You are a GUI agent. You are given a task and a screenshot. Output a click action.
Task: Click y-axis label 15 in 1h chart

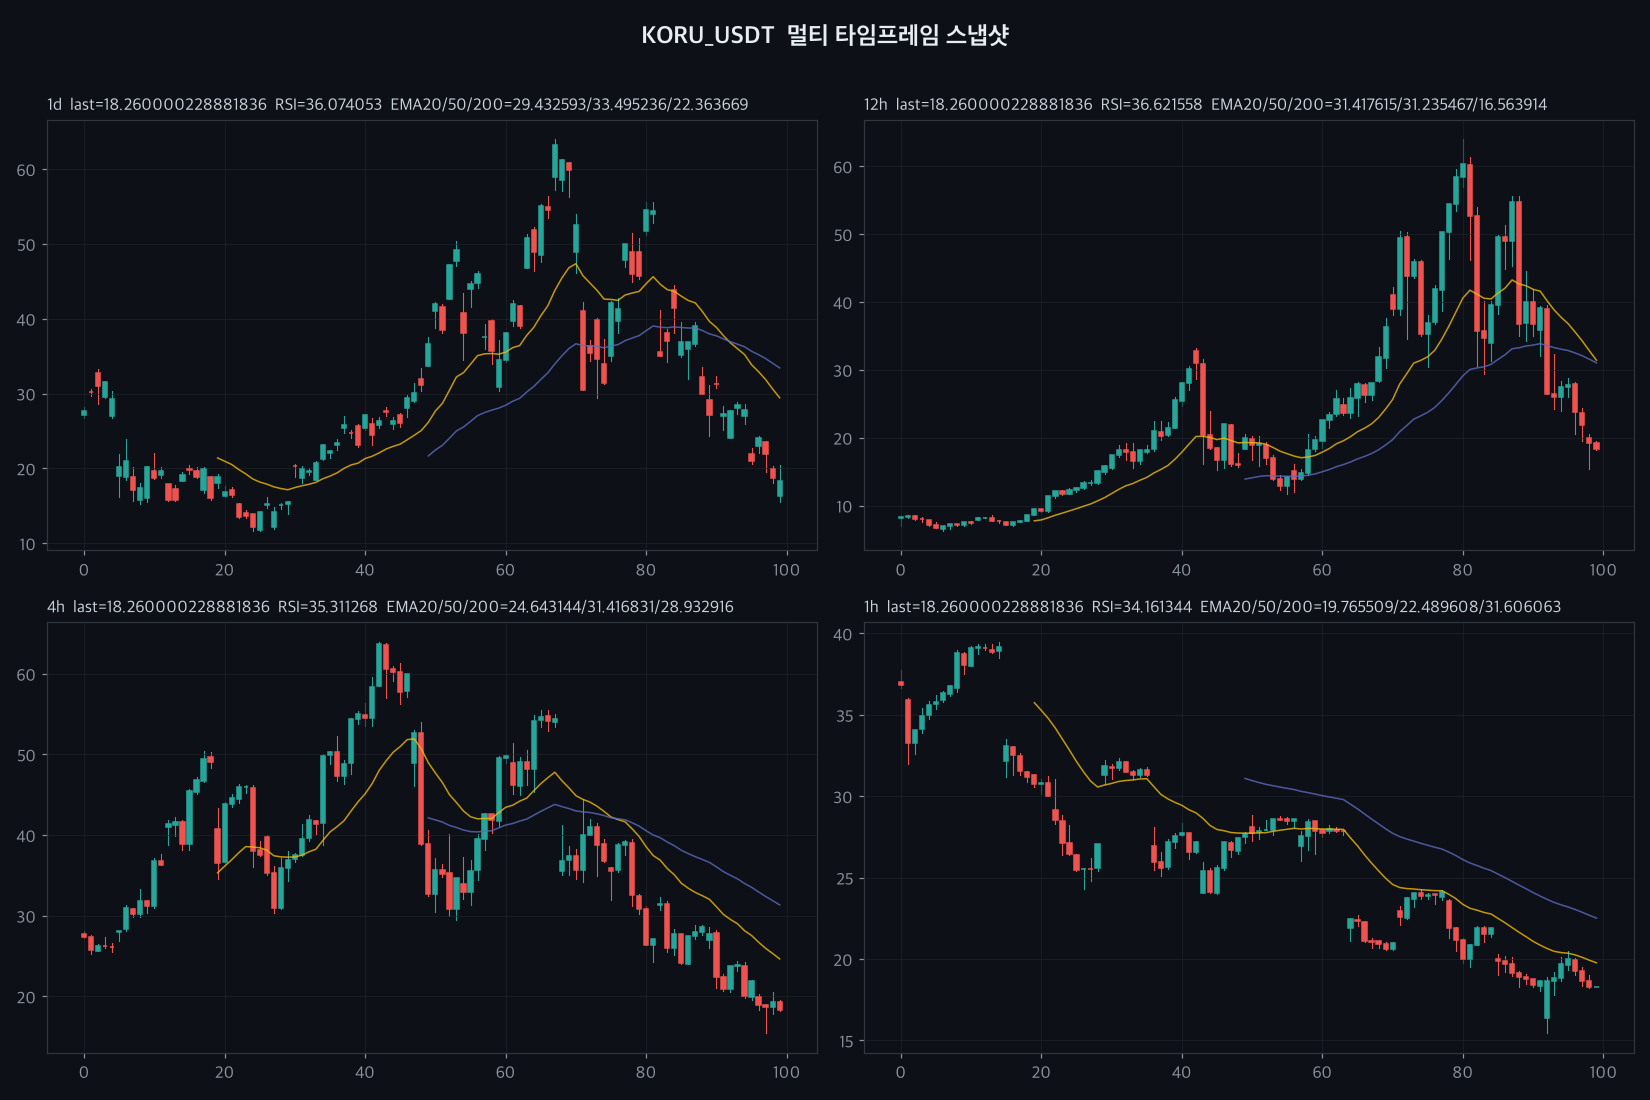tap(844, 1042)
